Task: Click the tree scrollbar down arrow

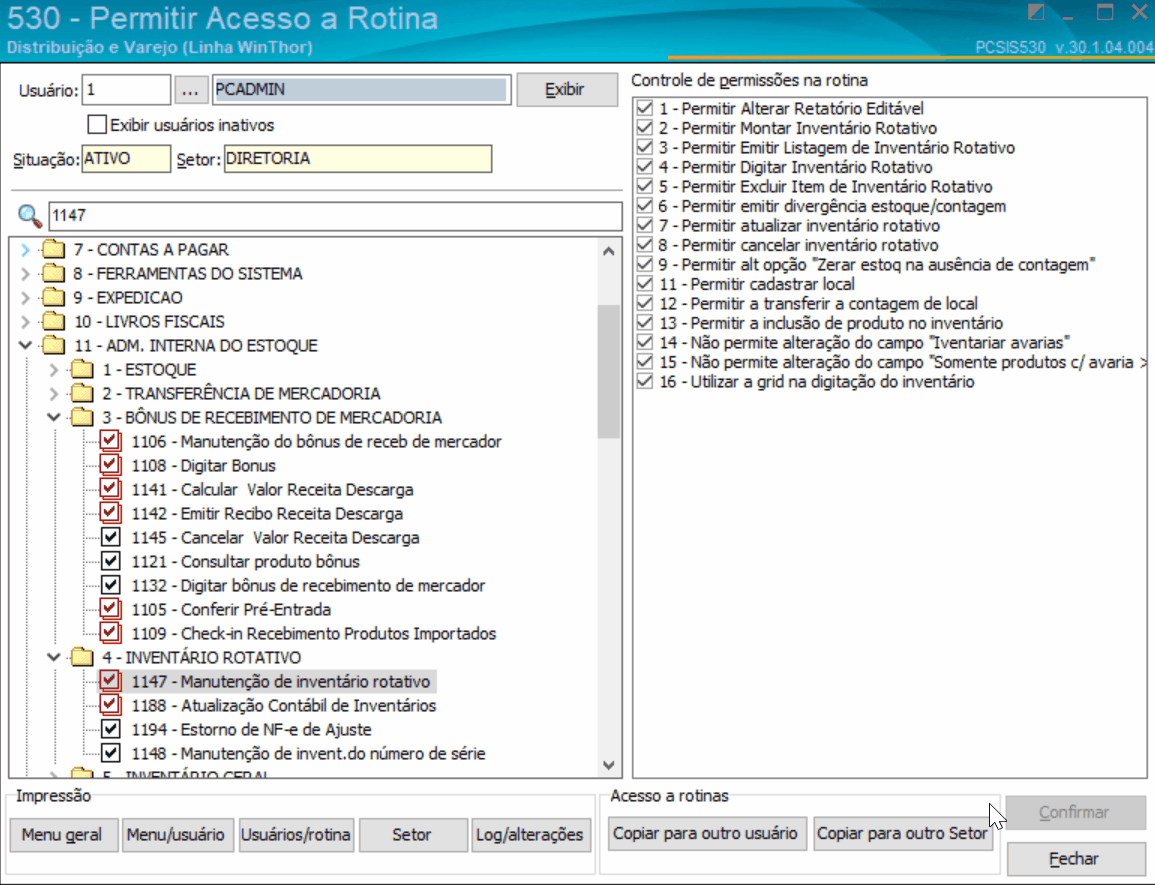Action: coord(608,765)
